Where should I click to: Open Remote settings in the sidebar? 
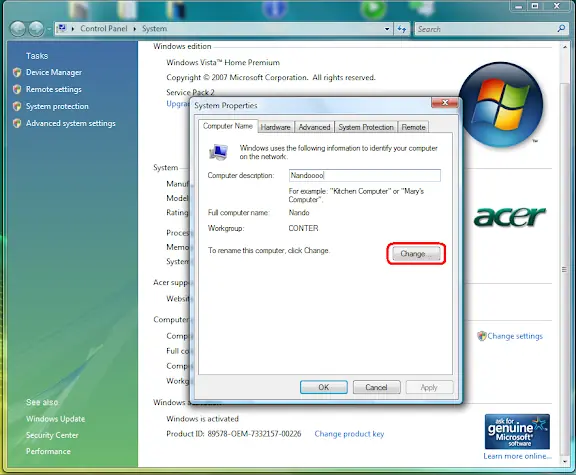pos(54,89)
